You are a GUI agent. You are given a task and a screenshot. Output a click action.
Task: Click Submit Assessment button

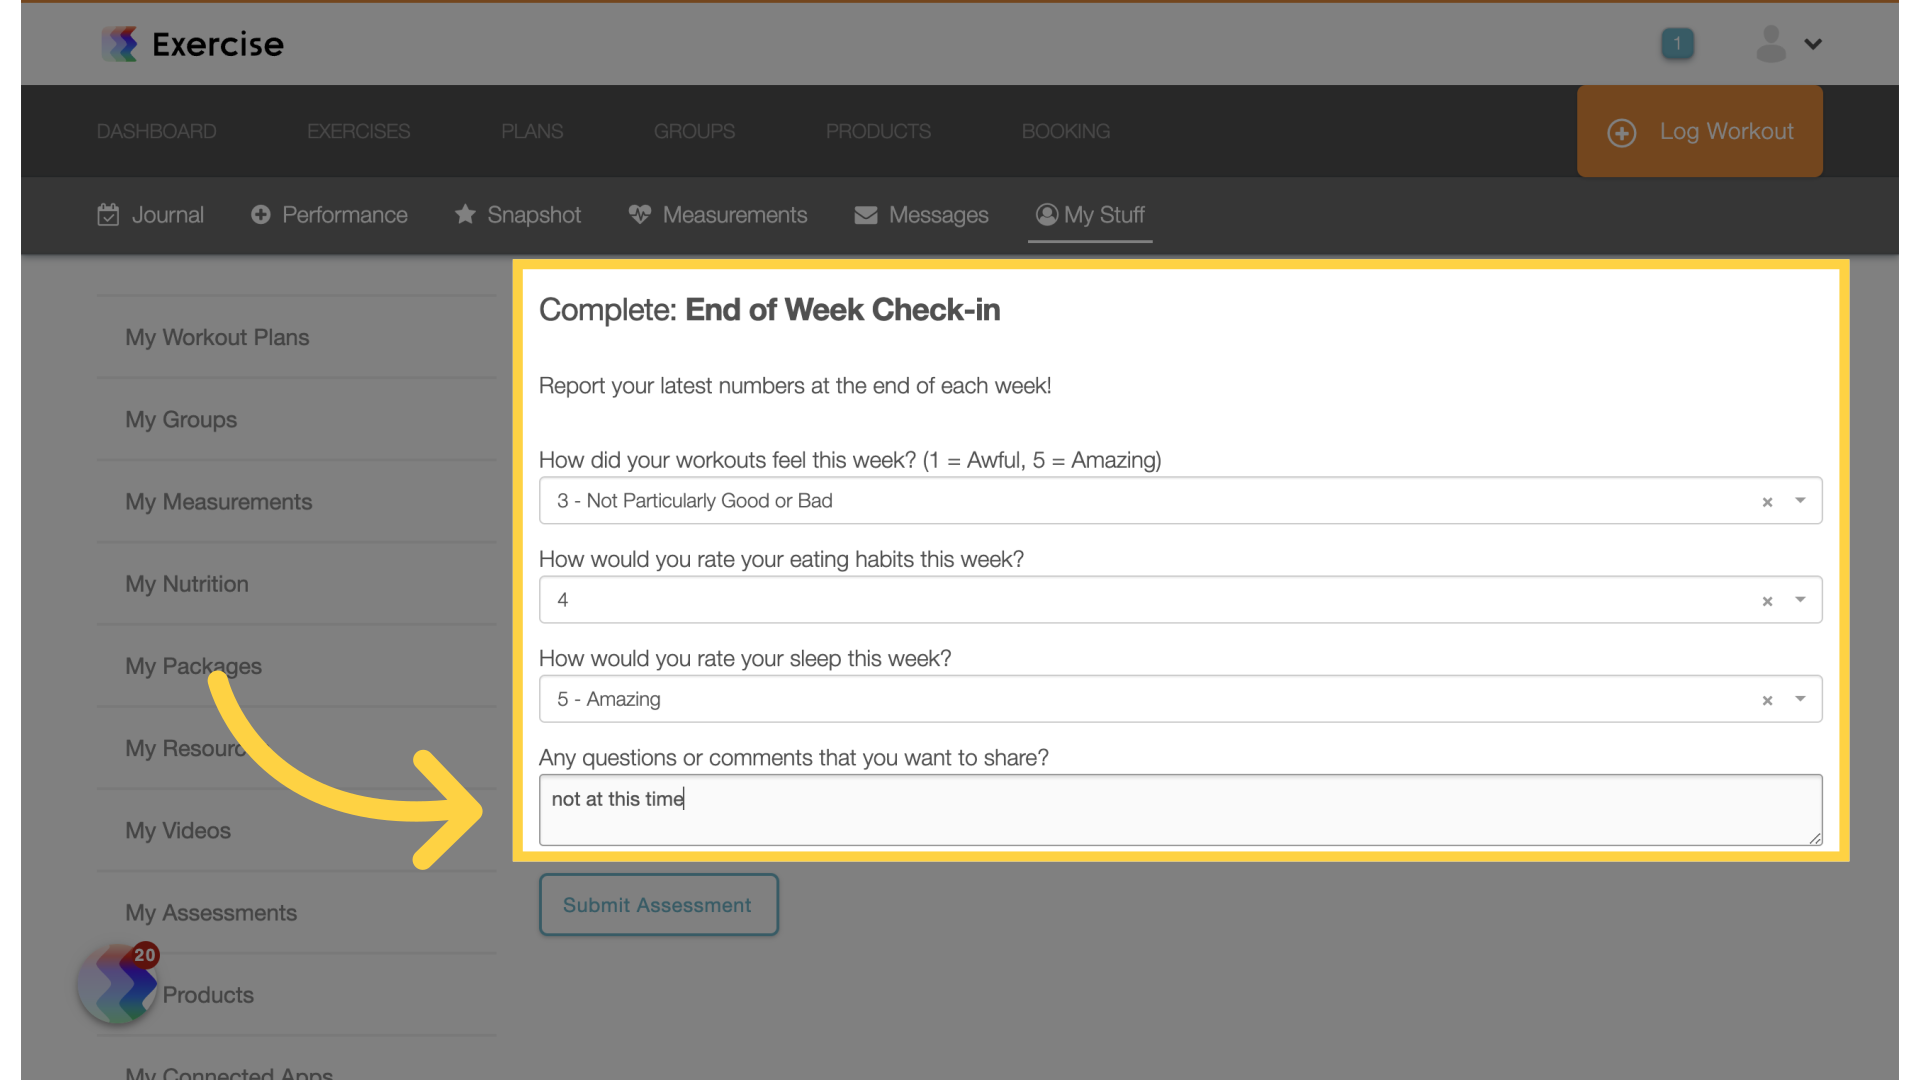point(658,905)
